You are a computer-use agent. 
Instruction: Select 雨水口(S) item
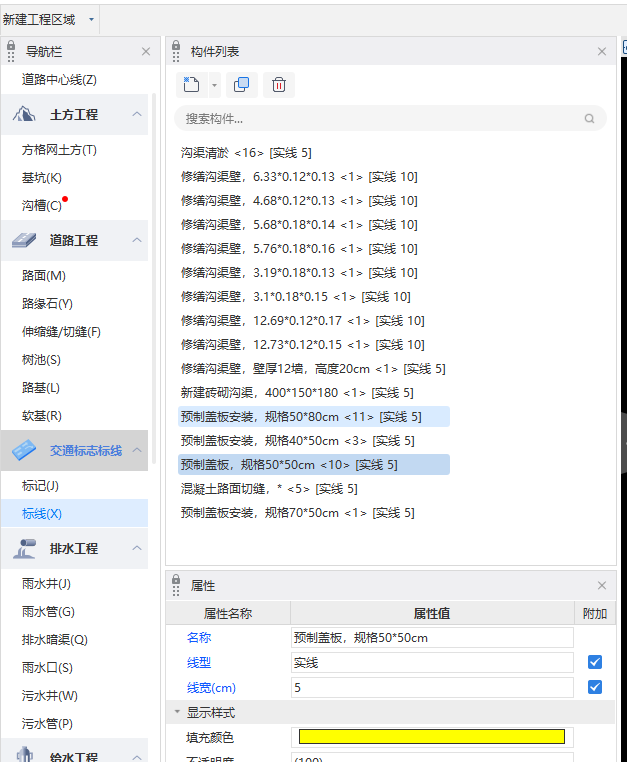[x=47, y=668]
